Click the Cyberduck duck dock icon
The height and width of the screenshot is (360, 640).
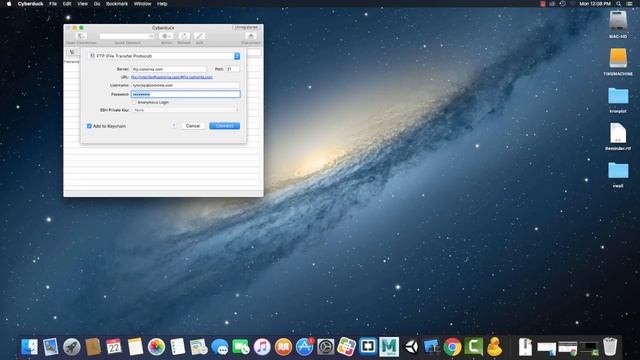[495, 347]
